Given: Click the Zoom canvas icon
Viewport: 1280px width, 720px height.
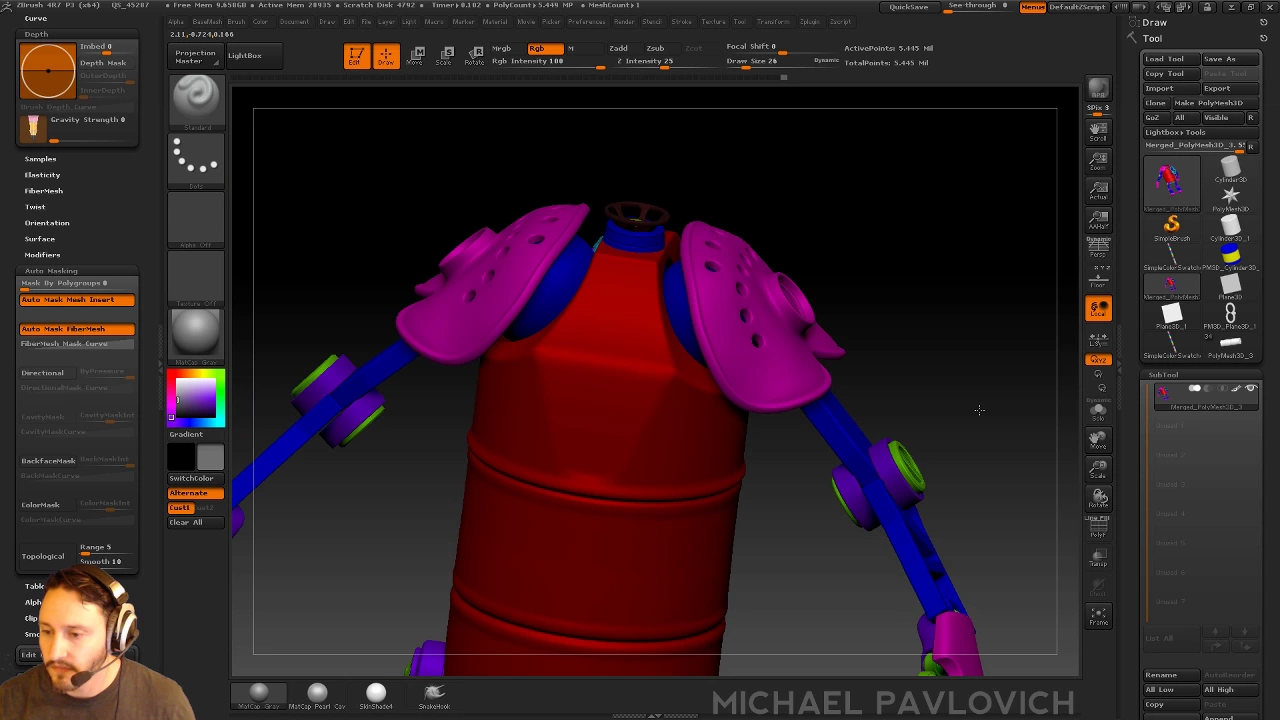Looking at the screenshot, I should pyautogui.click(x=1098, y=160).
